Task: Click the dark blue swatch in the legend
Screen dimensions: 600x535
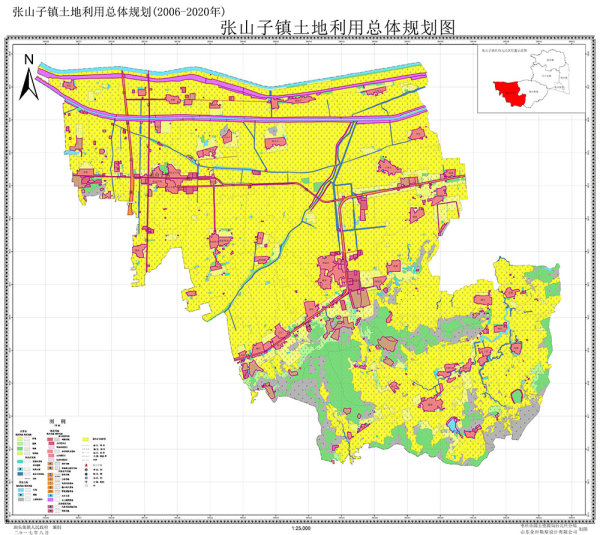Action: click(20, 474)
